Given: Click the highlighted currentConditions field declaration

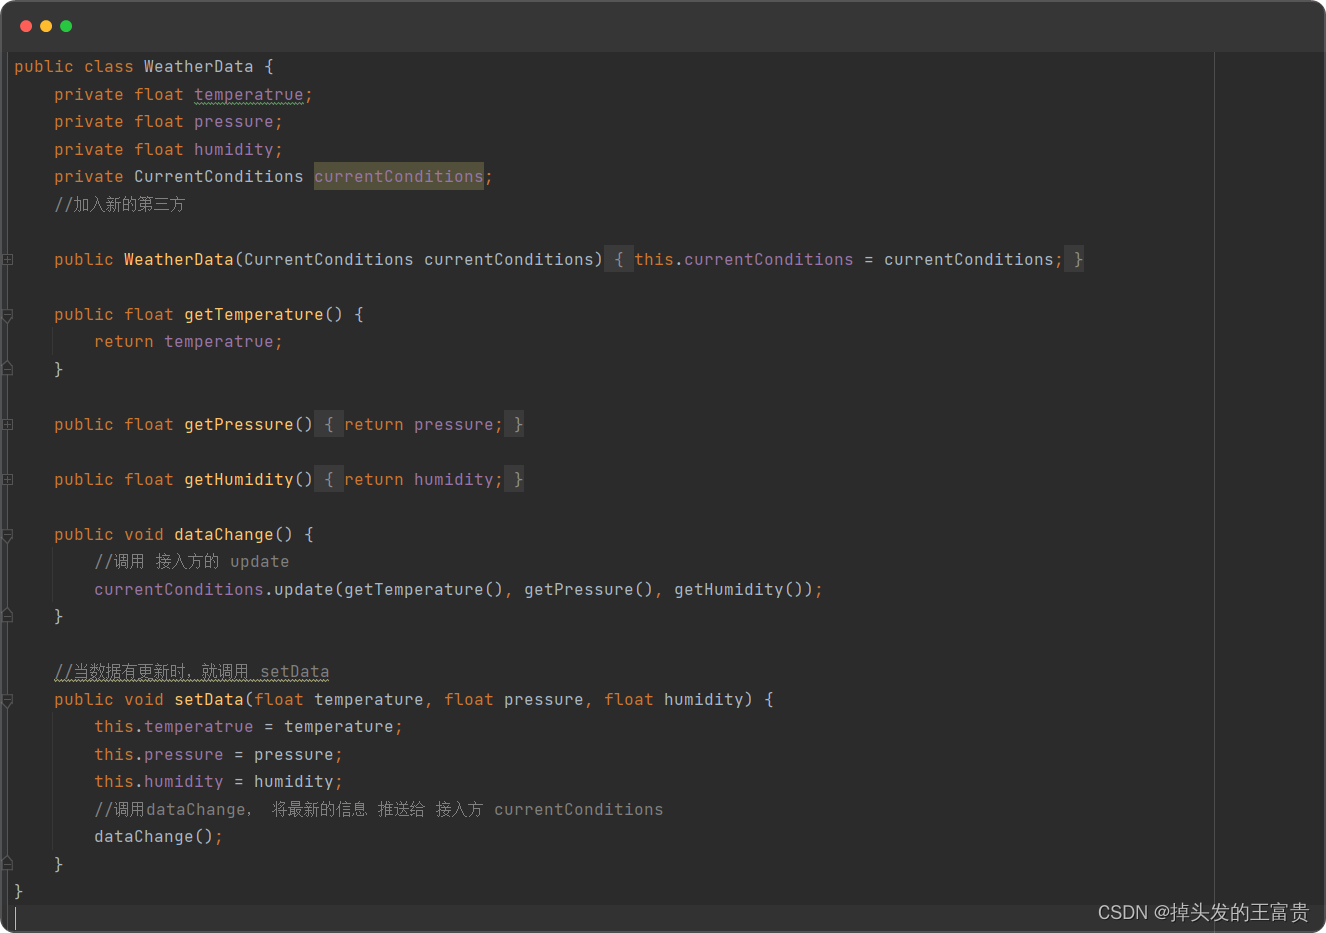Looking at the screenshot, I should (399, 177).
